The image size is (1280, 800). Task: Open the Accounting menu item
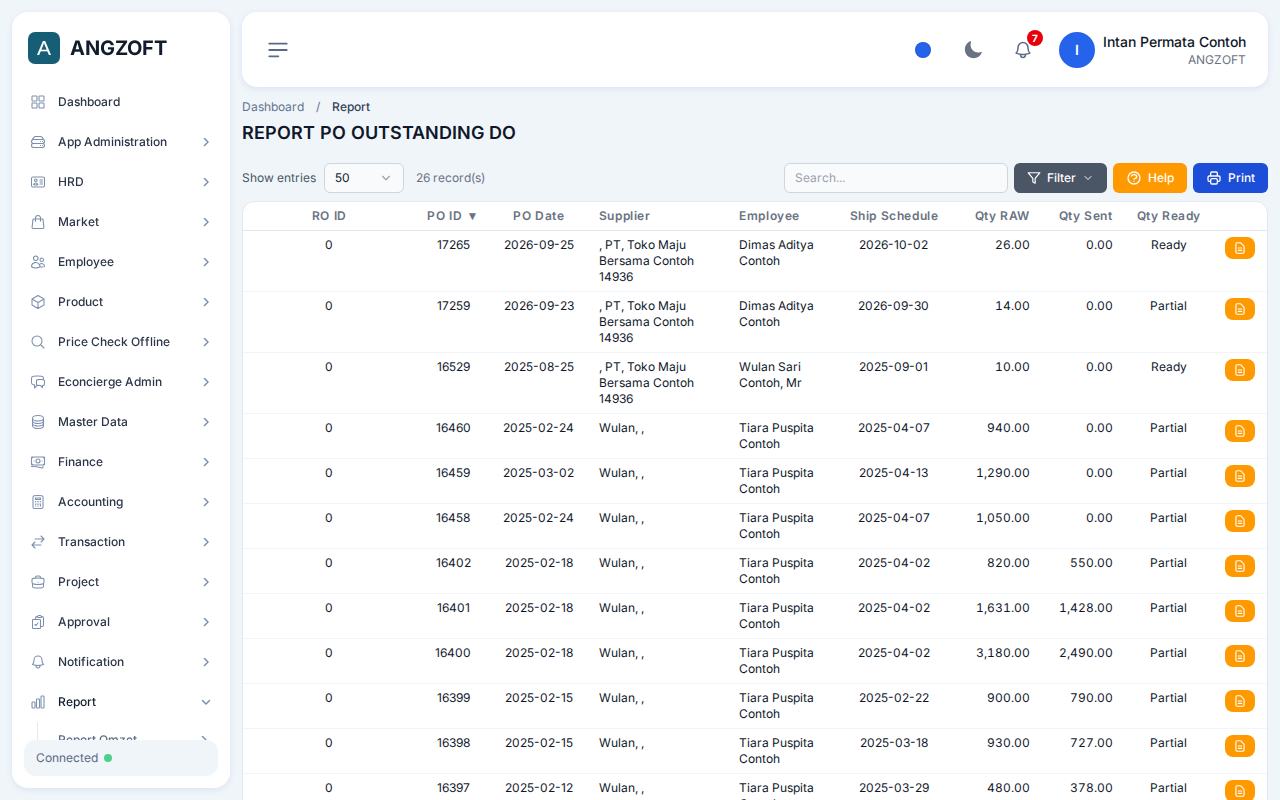121,502
